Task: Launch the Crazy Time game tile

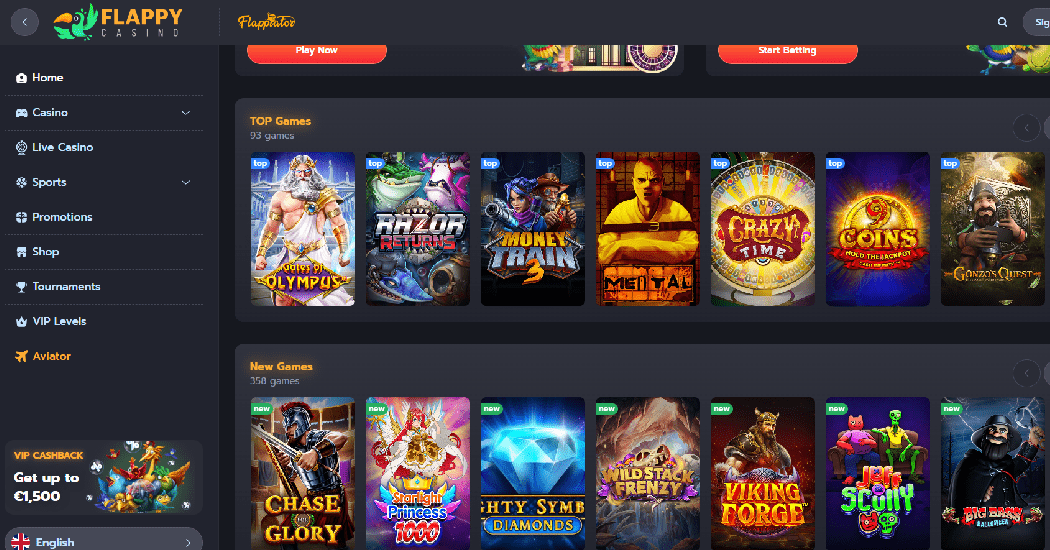Action: point(763,229)
